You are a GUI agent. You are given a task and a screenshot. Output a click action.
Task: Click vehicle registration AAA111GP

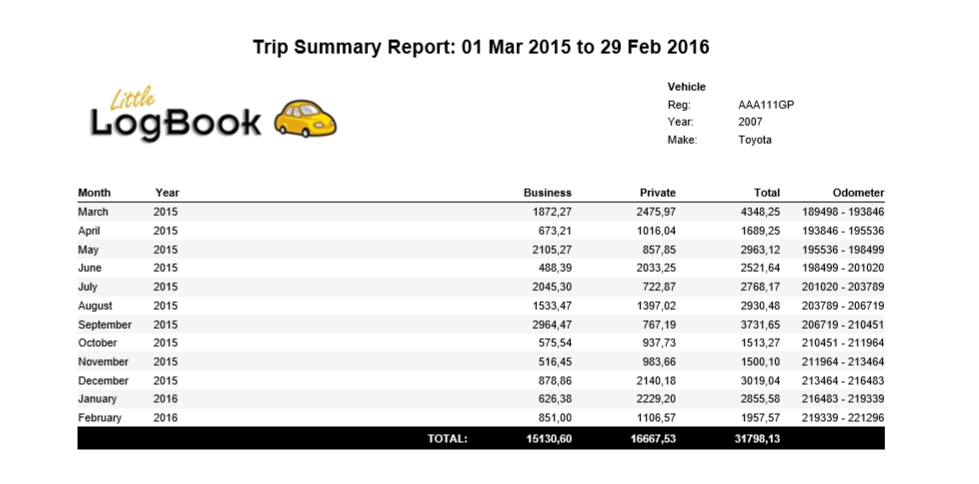pos(765,105)
